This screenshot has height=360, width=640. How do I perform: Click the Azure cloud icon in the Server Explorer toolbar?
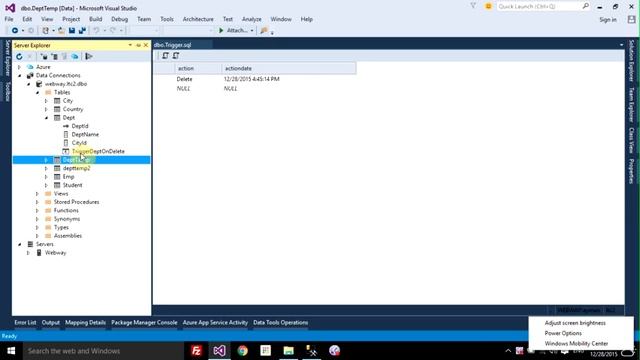point(75,56)
